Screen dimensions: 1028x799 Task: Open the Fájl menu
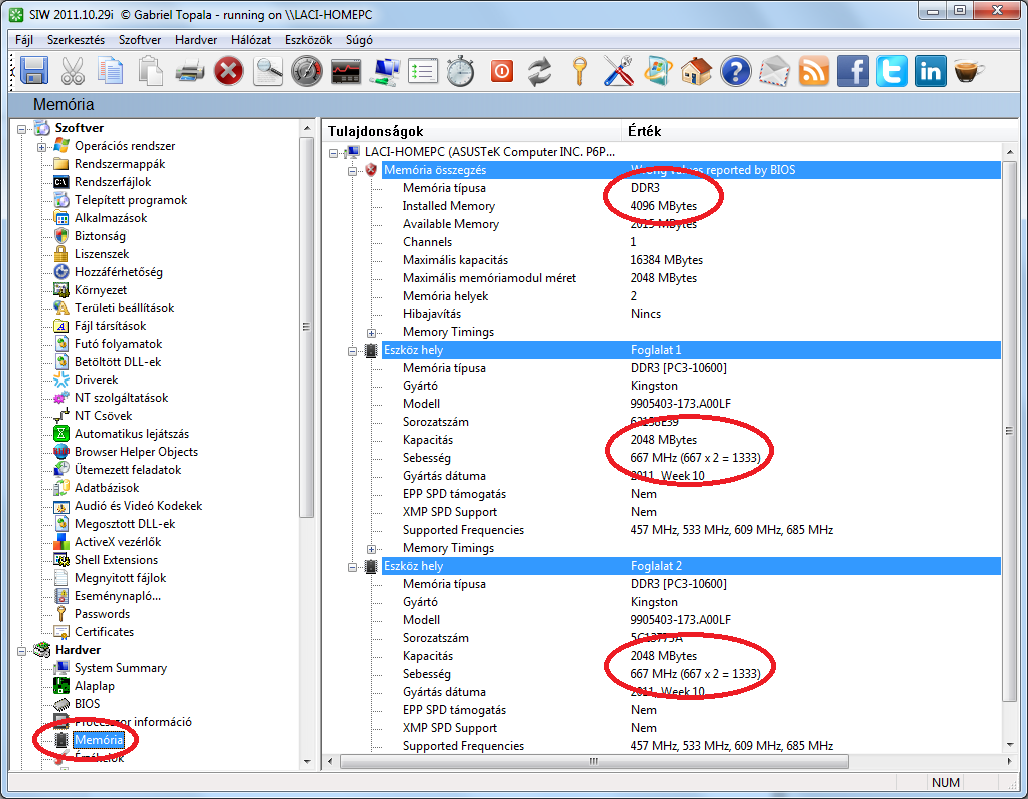click(x=24, y=40)
